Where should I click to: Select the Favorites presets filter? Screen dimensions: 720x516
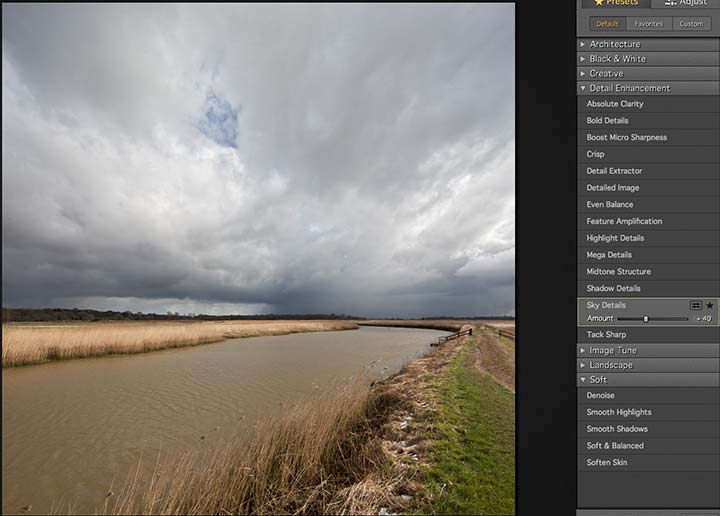point(648,24)
